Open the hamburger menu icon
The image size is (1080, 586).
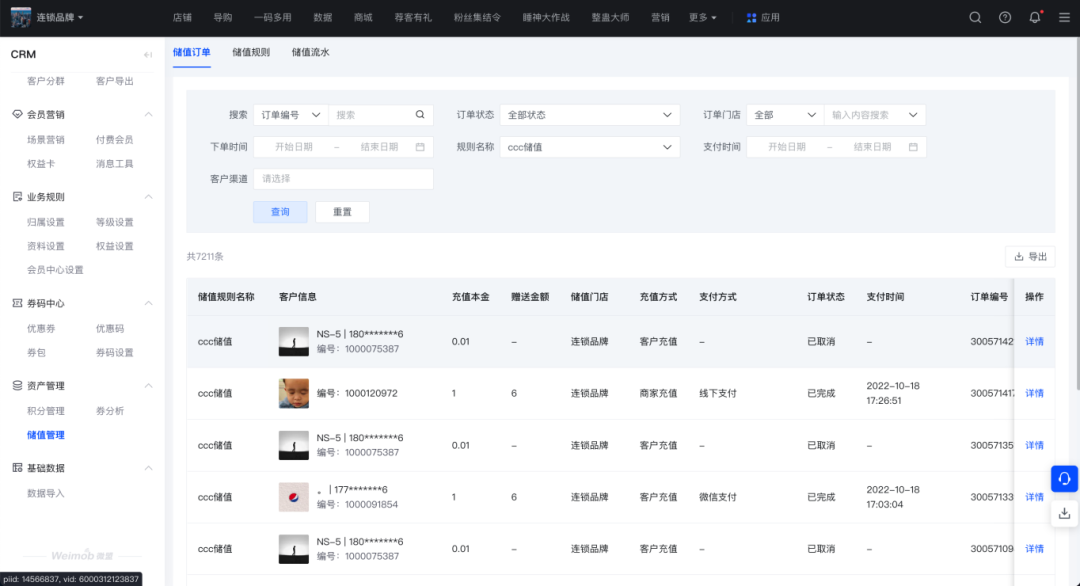1064,18
